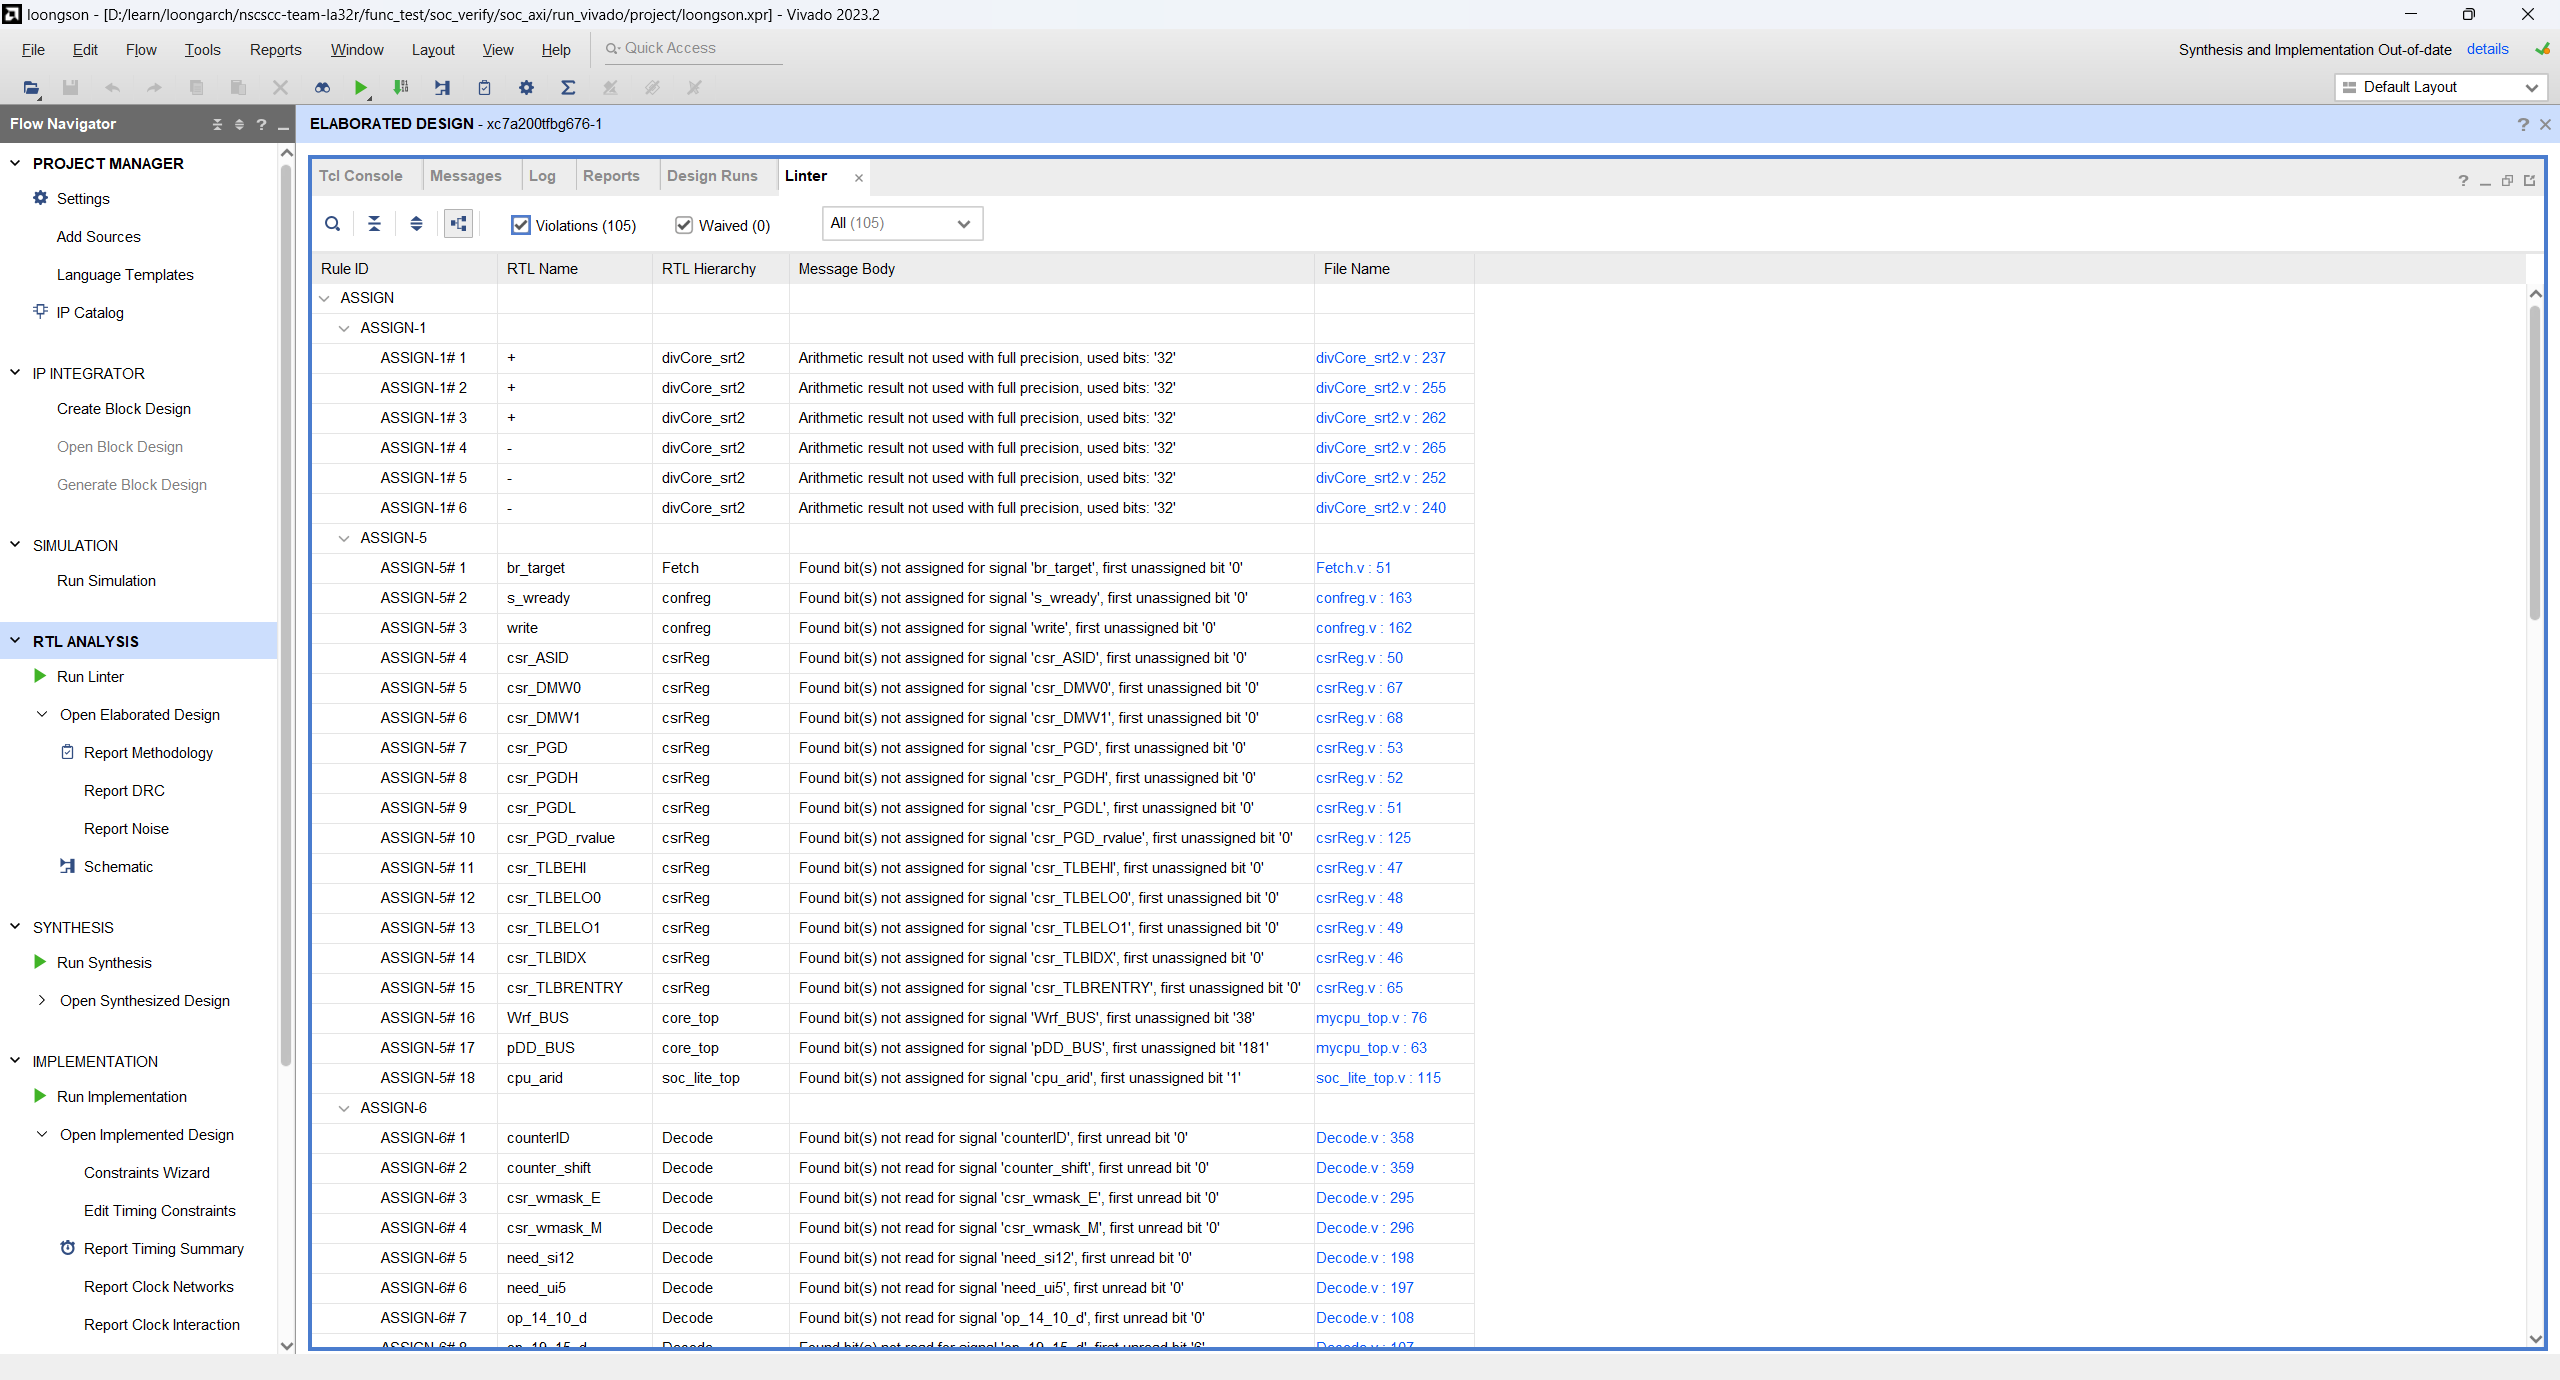Click the search icon in Linter panel
This screenshot has height=1380, width=2560.
(x=333, y=223)
